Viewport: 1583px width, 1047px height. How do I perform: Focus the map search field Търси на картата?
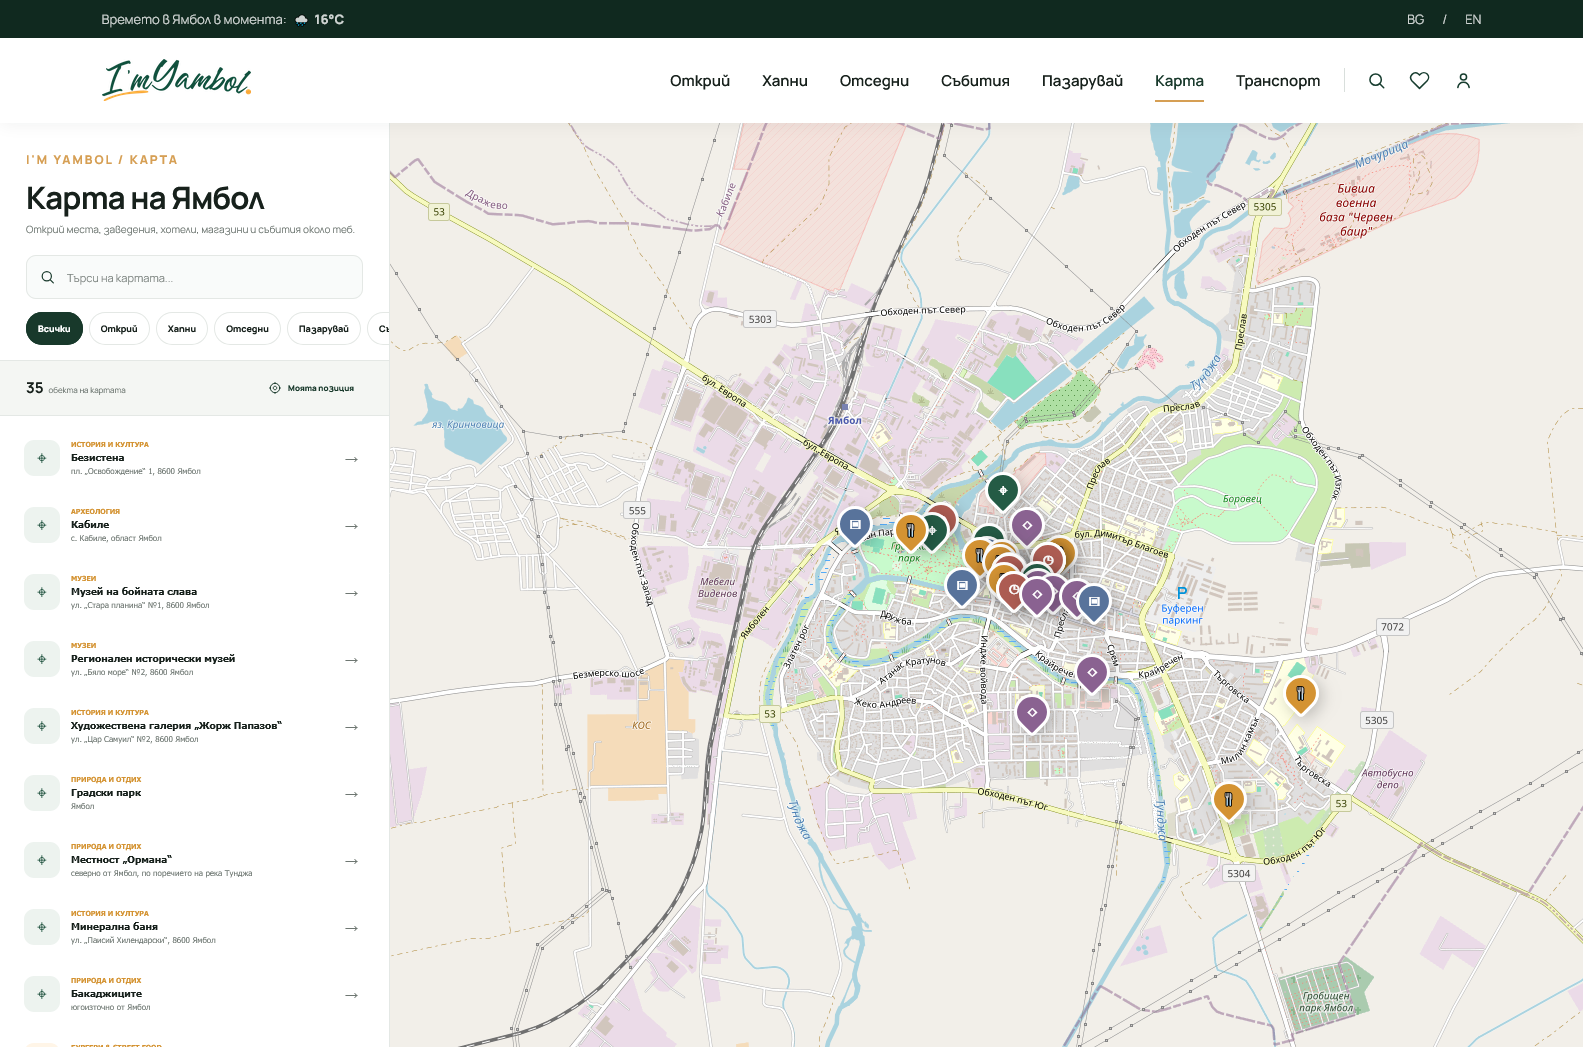[194, 277]
